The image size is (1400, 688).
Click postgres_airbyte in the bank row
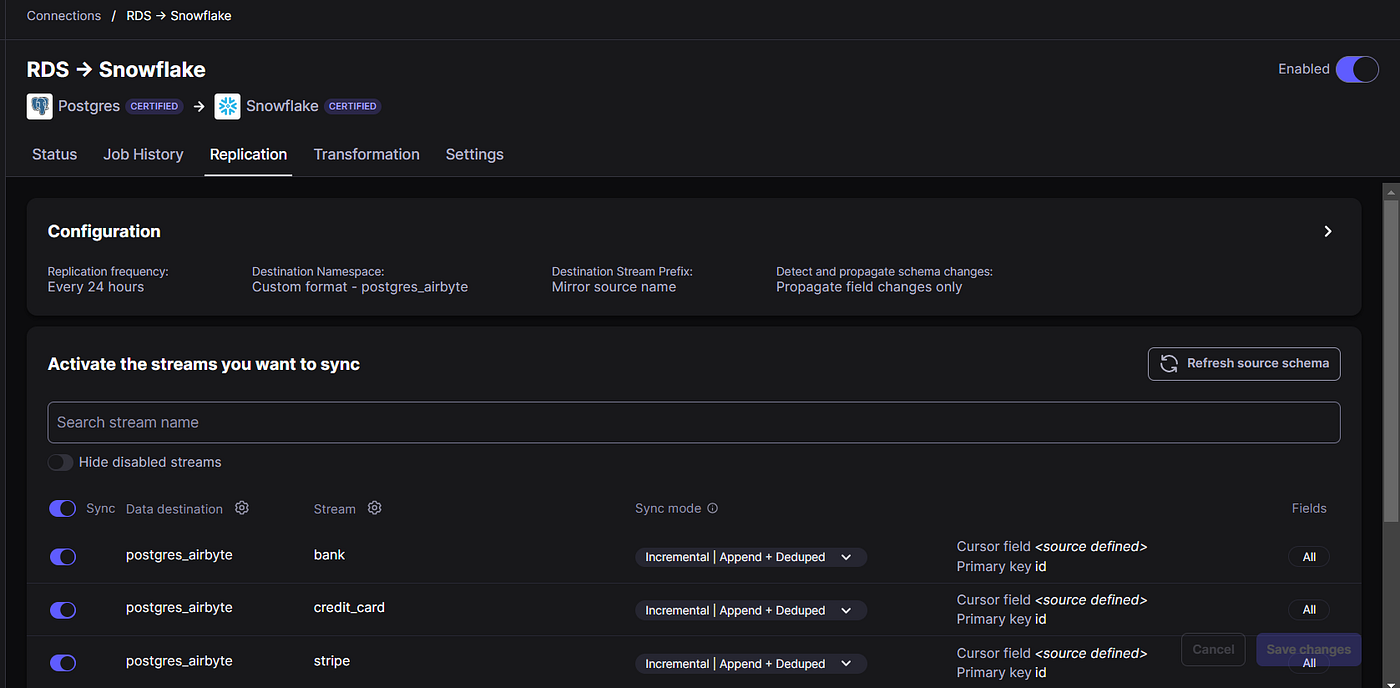tap(179, 554)
